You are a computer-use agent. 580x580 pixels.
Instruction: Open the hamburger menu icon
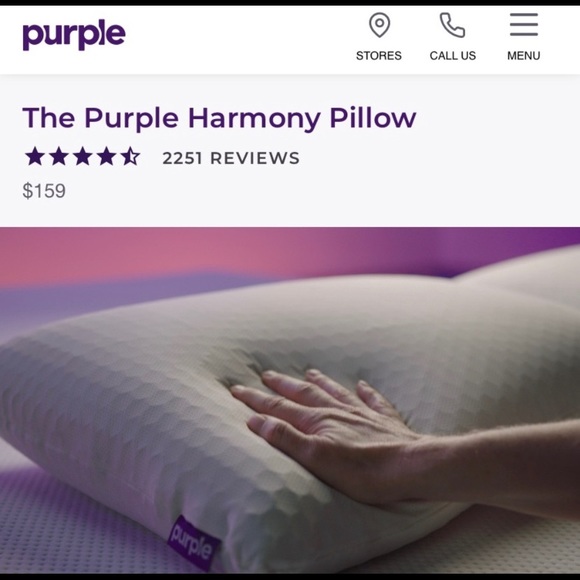pyautogui.click(x=524, y=24)
